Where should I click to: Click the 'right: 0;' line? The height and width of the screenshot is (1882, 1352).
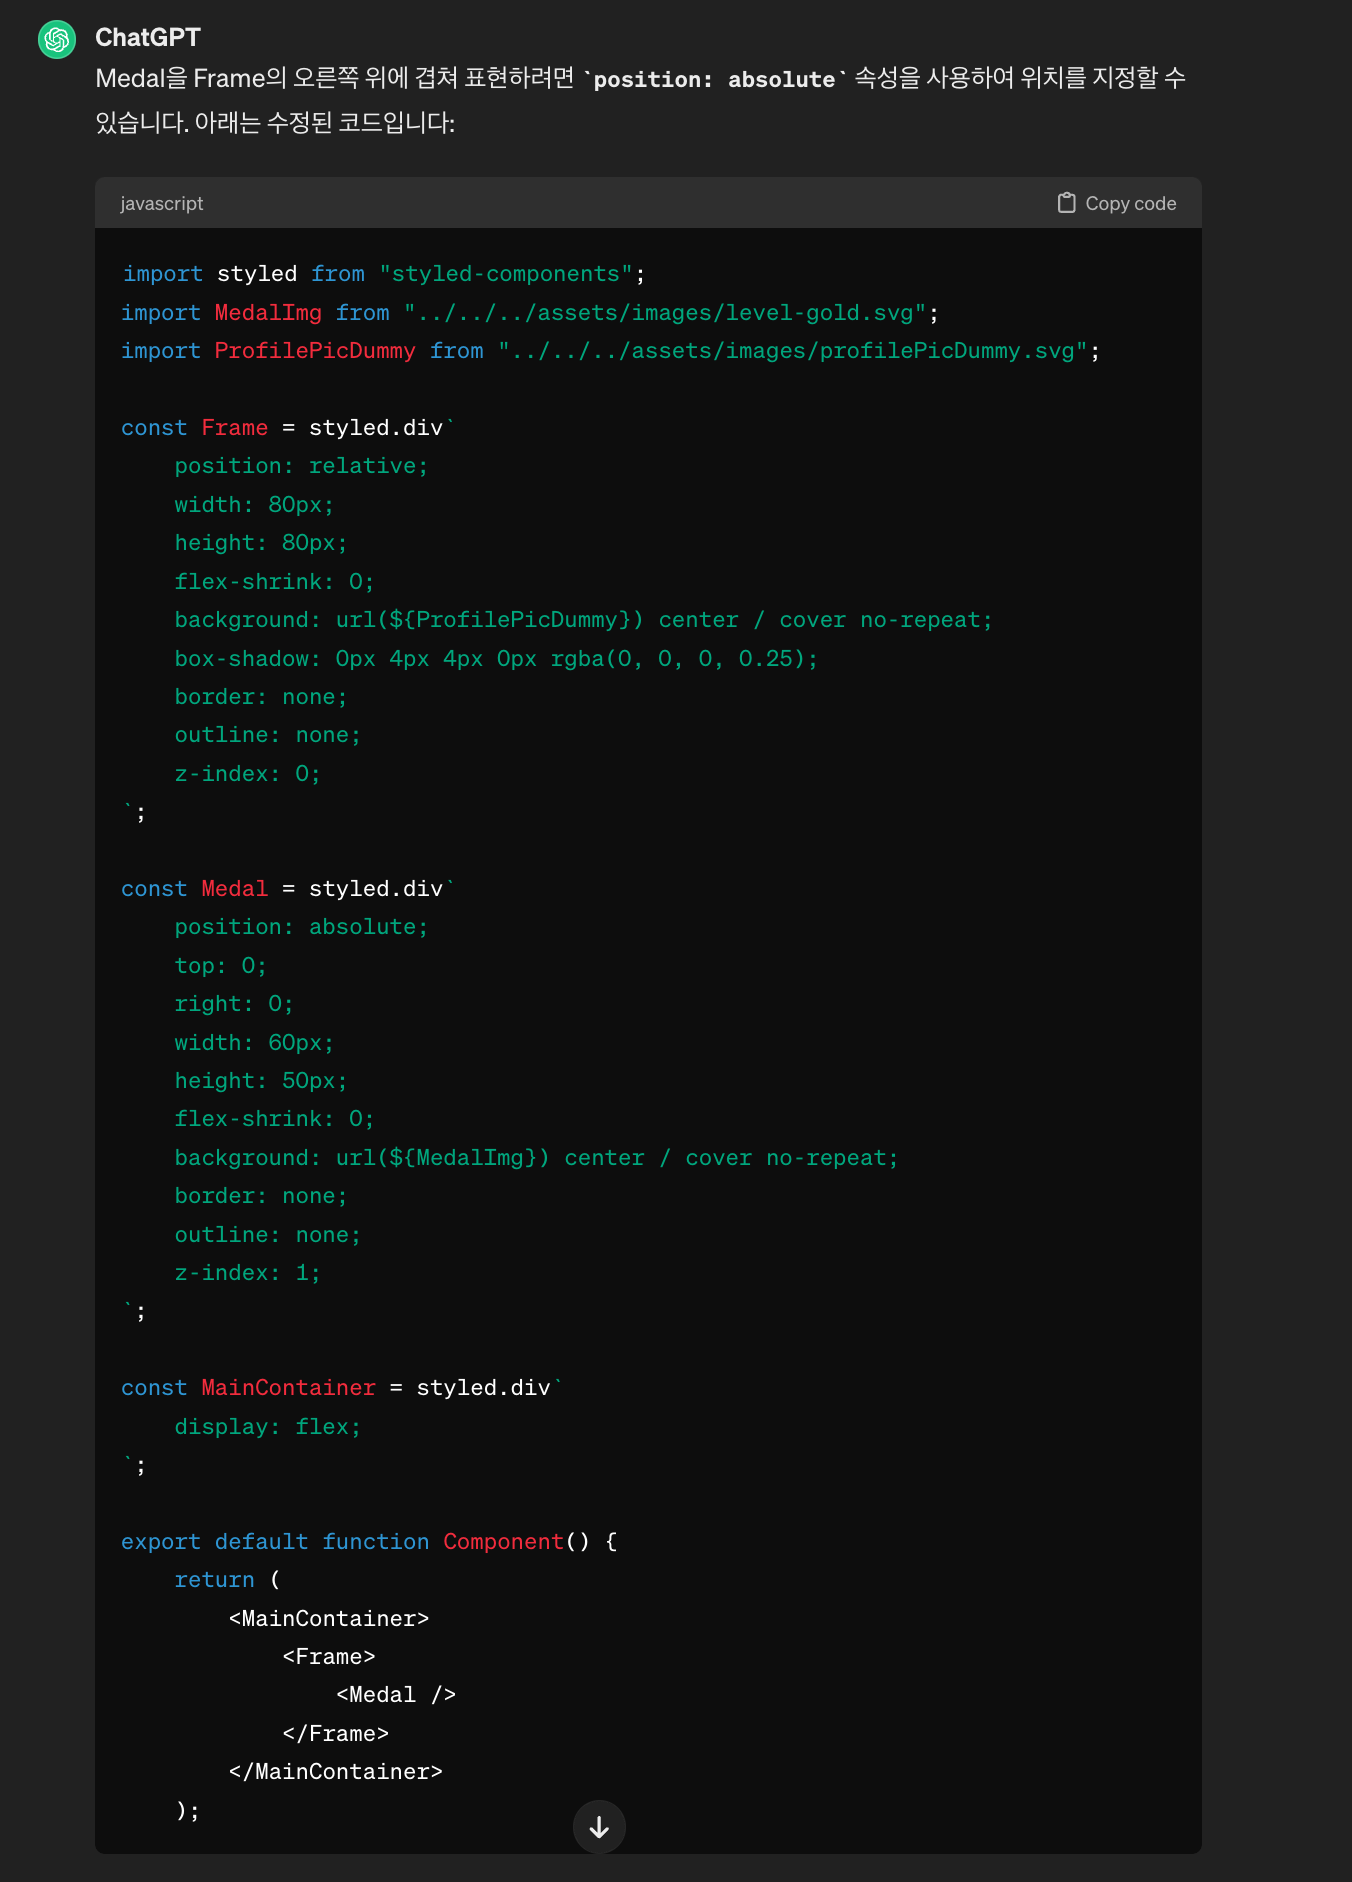click(234, 1004)
